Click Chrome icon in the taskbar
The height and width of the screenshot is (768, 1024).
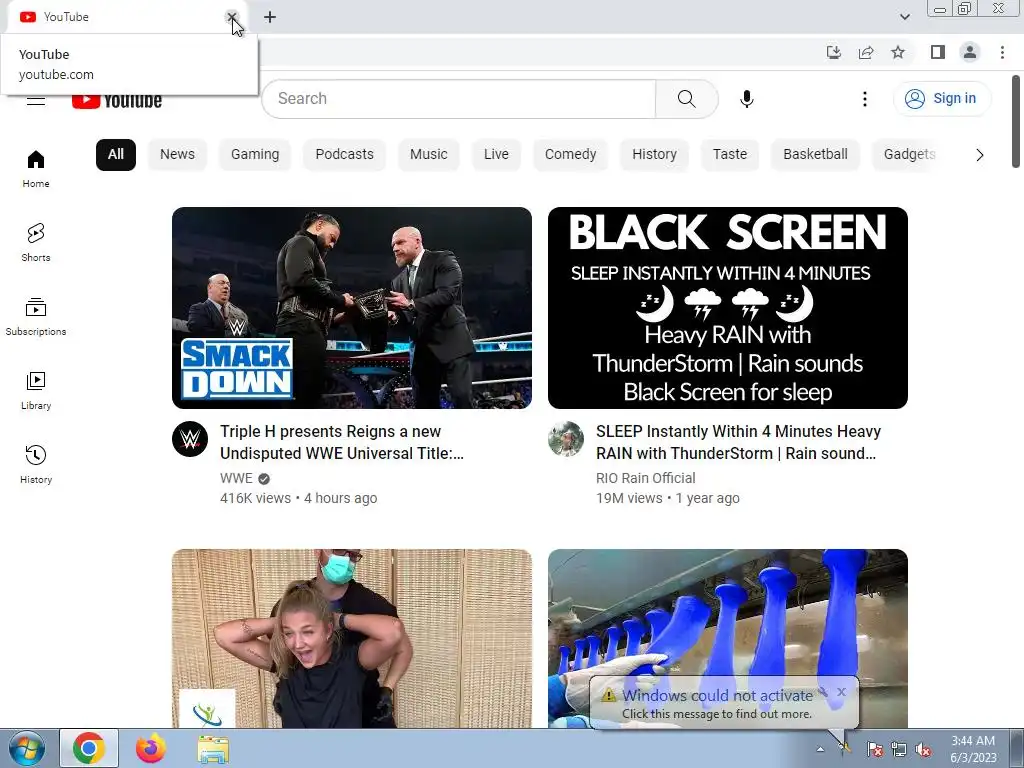pyautogui.click(x=89, y=748)
